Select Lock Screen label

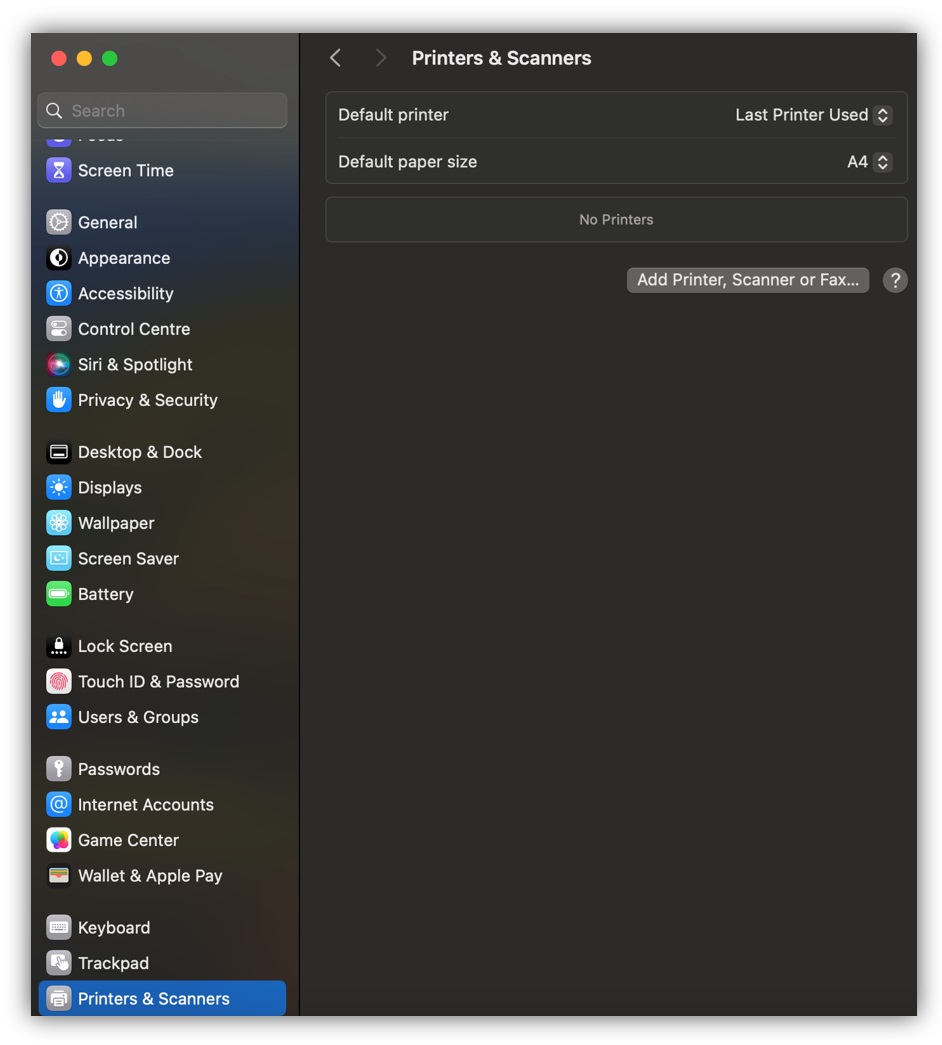click(x=125, y=646)
